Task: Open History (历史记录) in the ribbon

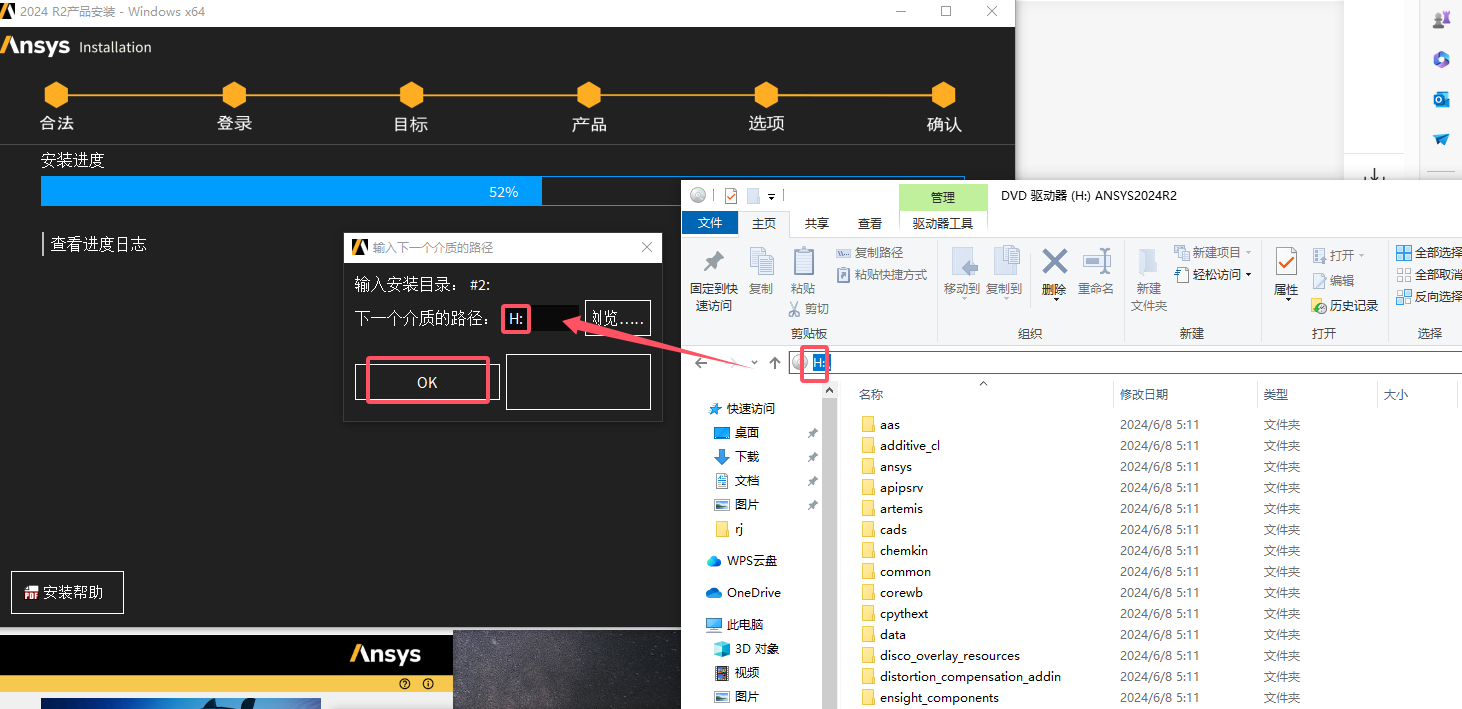Action: (x=1345, y=305)
